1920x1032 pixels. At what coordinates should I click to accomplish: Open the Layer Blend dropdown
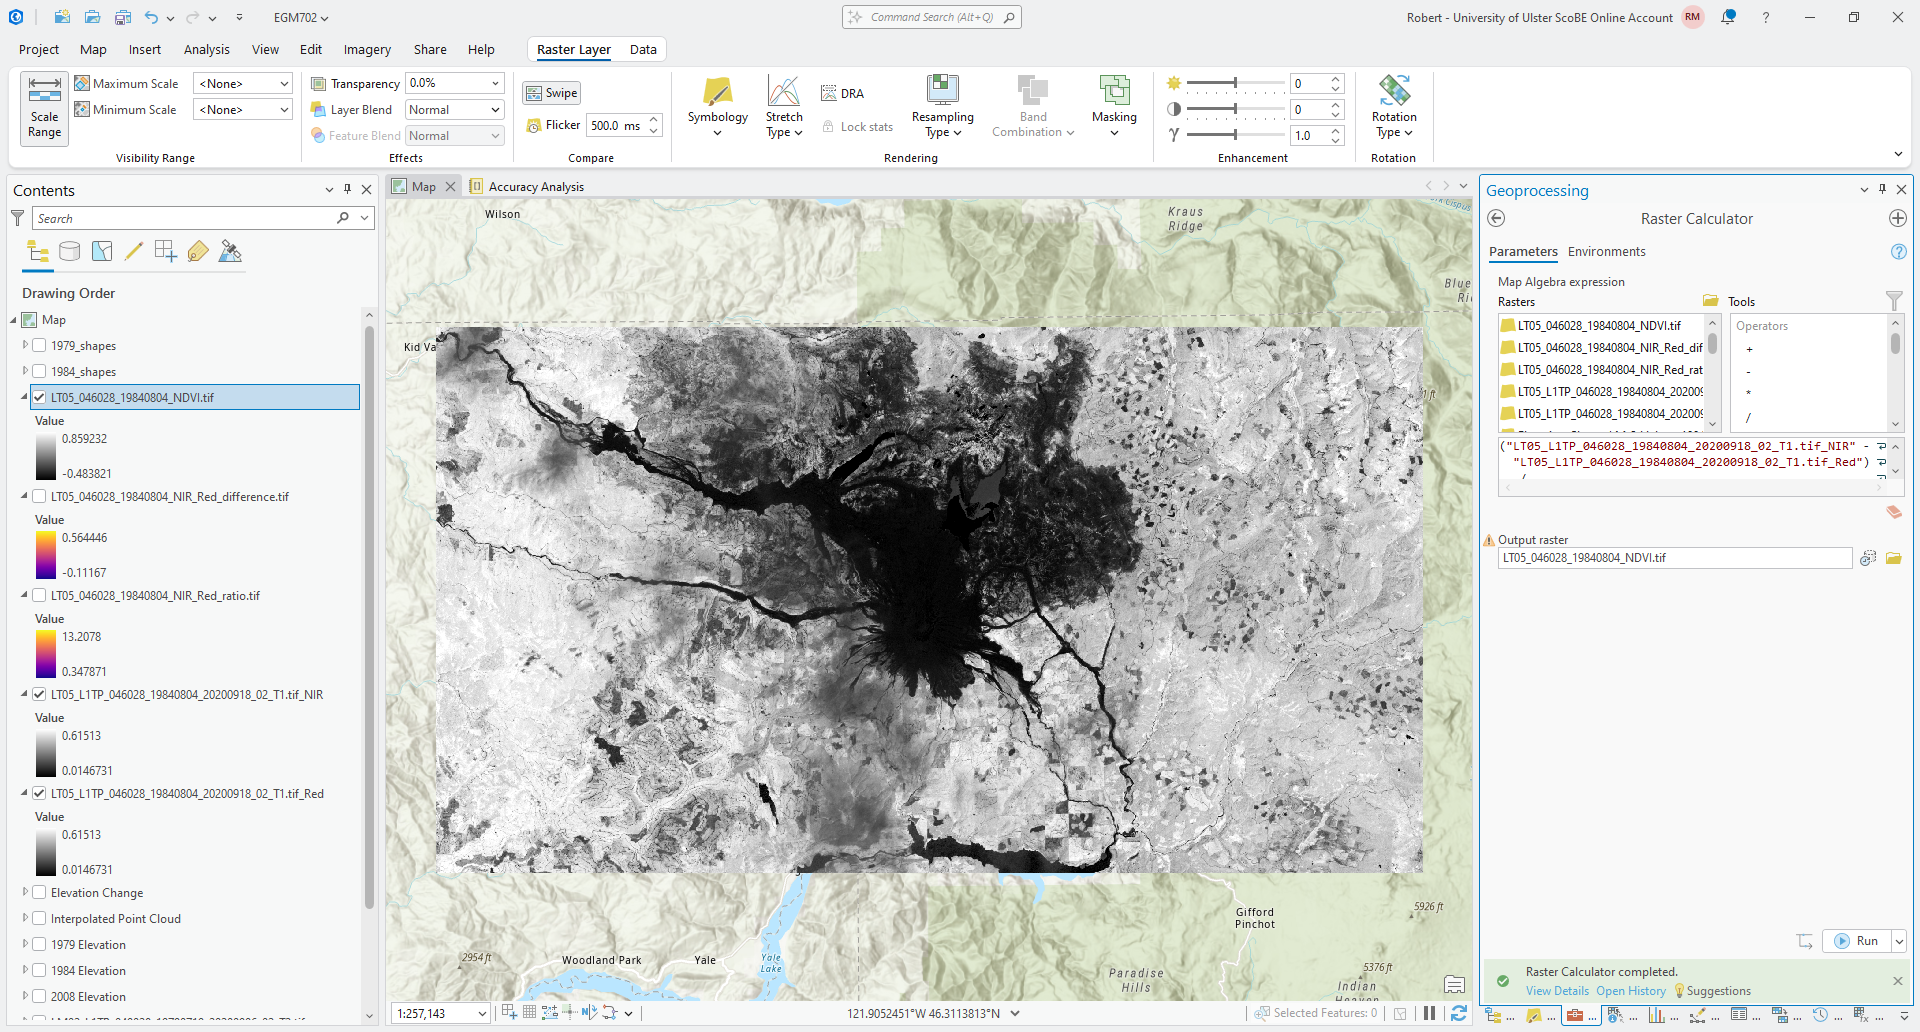click(454, 110)
